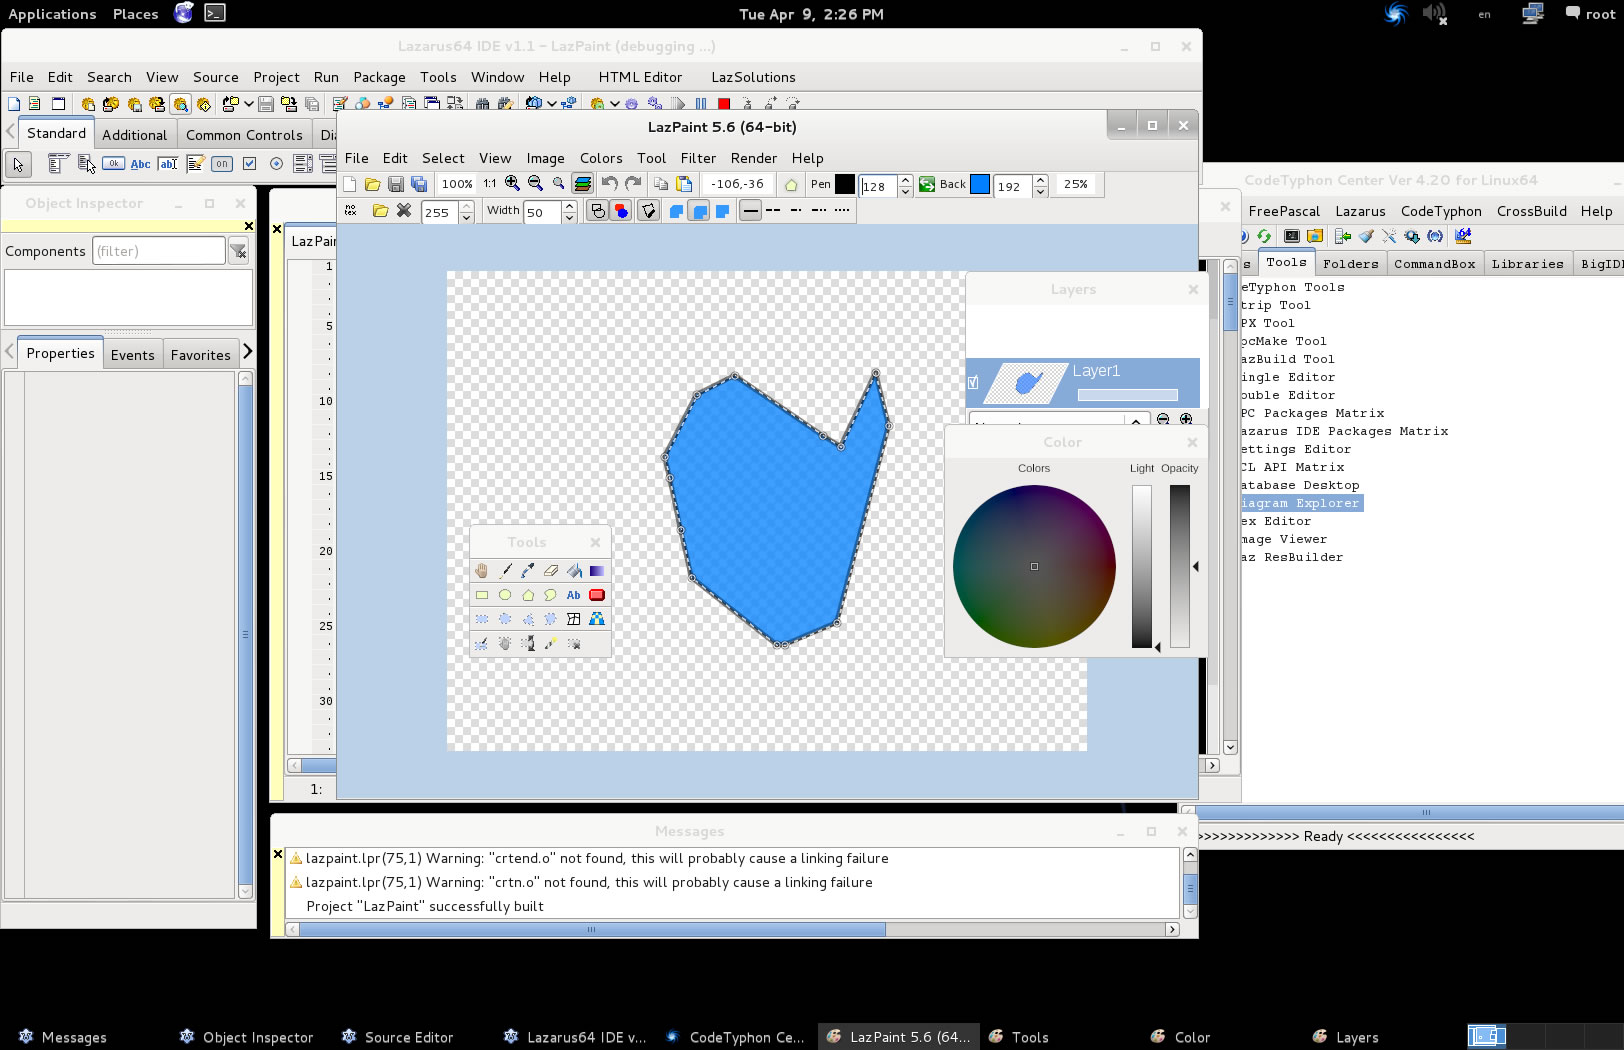This screenshot has height=1050, width=1624.
Task: Select the Pen drawing tool
Action: [505, 571]
